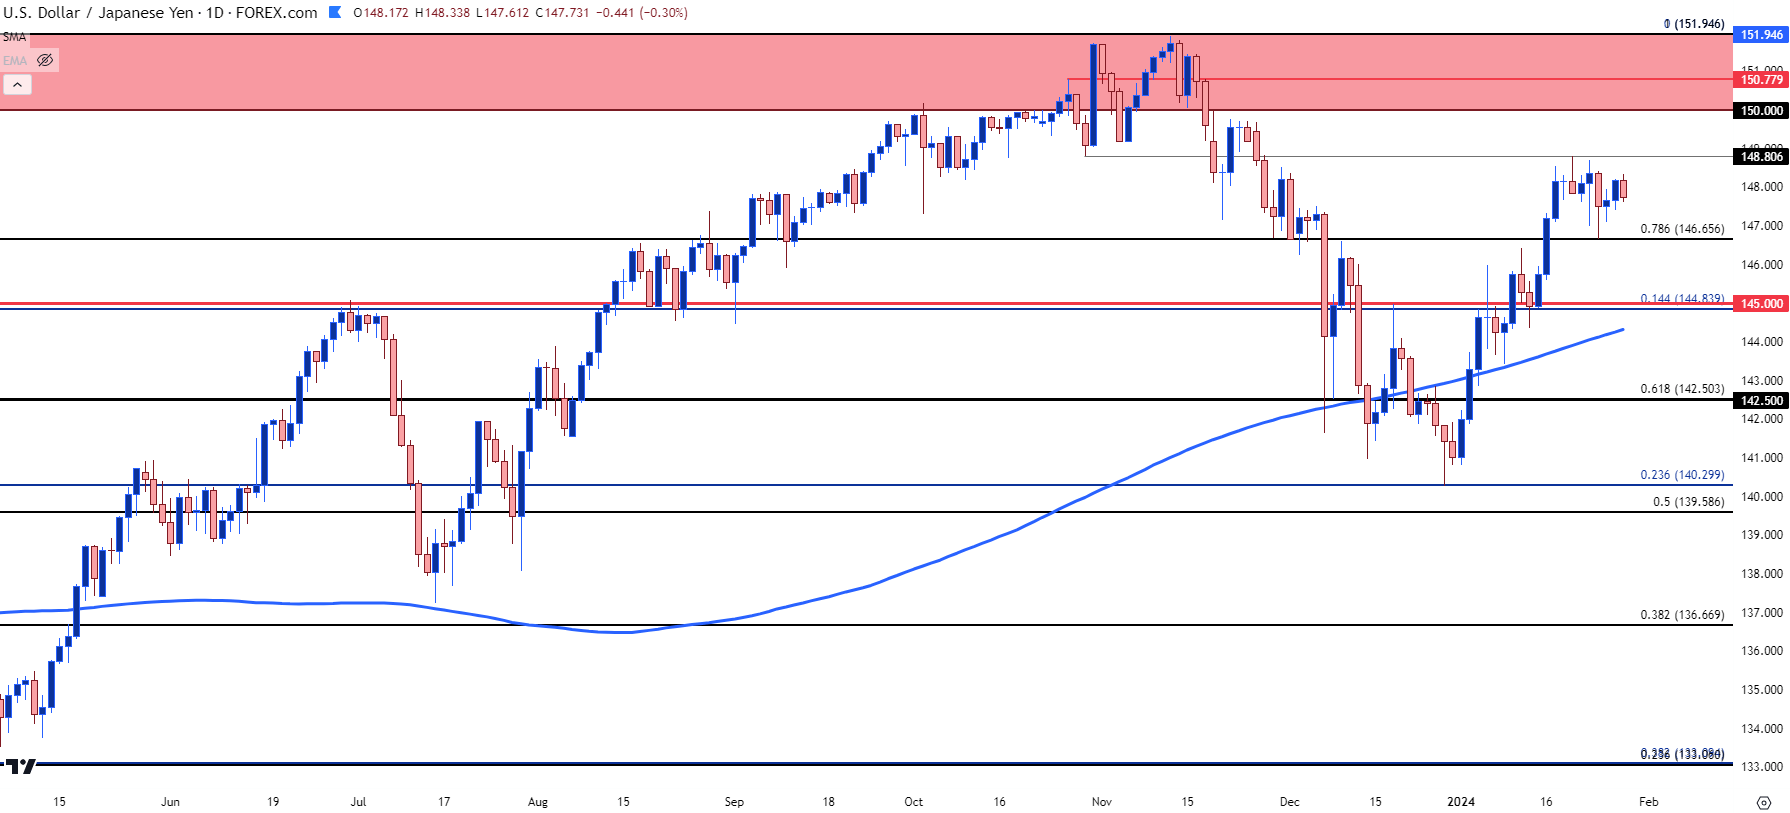Click the Jul label on time axis
Image resolution: width=1790 pixels, height=813 pixels.
[x=358, y=802]
